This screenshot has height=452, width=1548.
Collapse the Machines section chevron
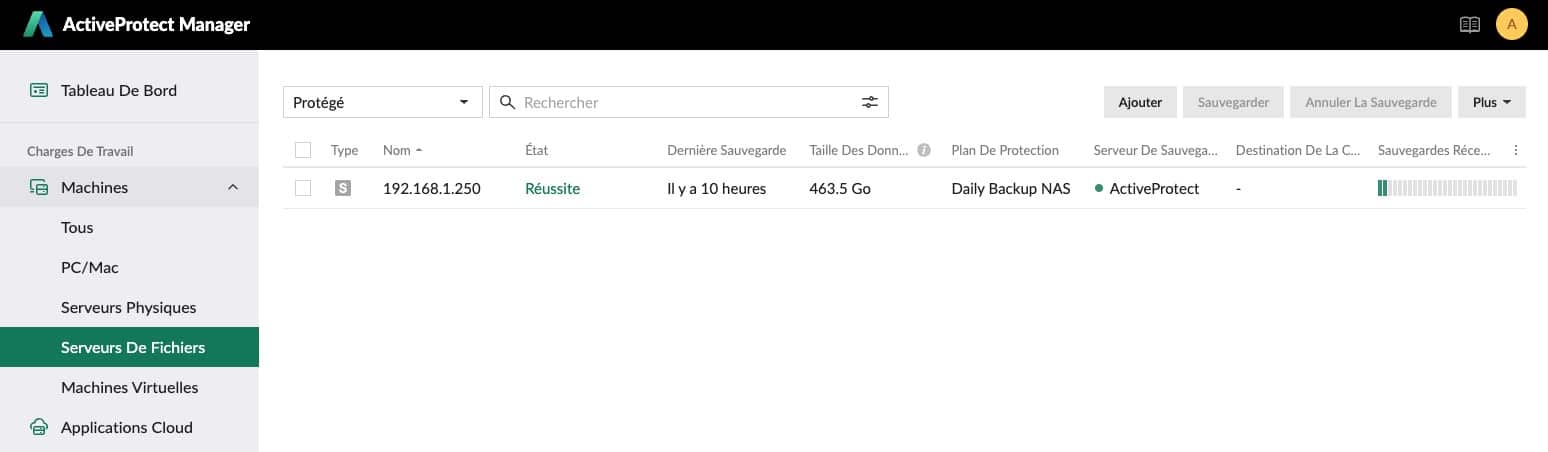[233, 187]
